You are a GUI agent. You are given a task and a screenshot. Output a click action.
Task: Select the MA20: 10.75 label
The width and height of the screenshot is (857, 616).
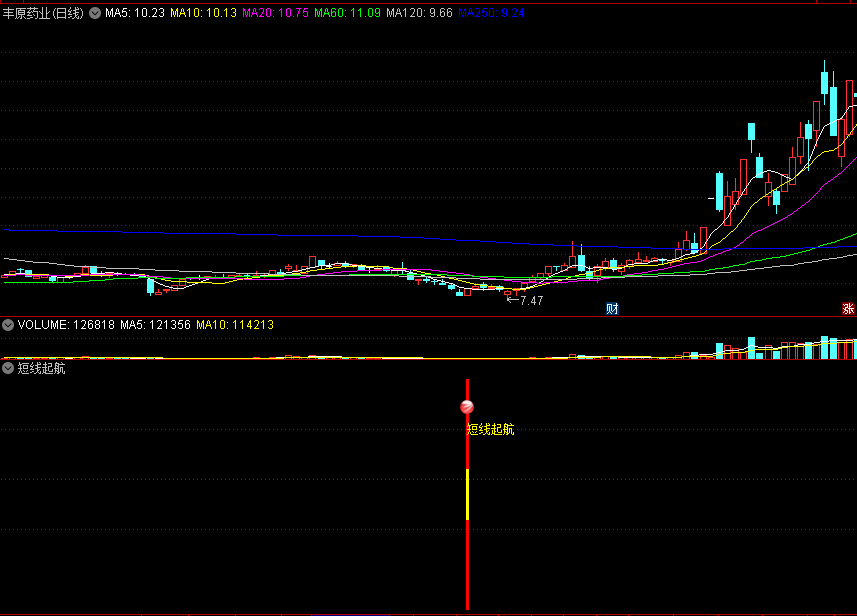click(275, 13)
